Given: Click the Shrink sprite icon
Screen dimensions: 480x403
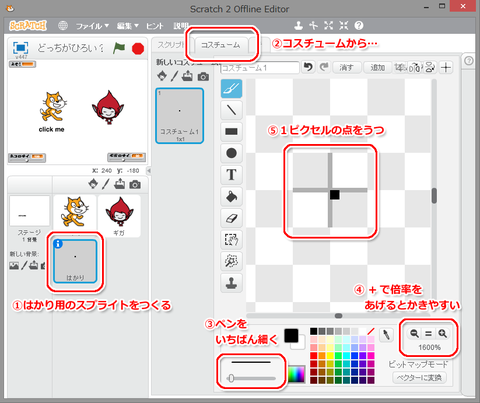Looking at the screenshot, I should coord(343,25).
